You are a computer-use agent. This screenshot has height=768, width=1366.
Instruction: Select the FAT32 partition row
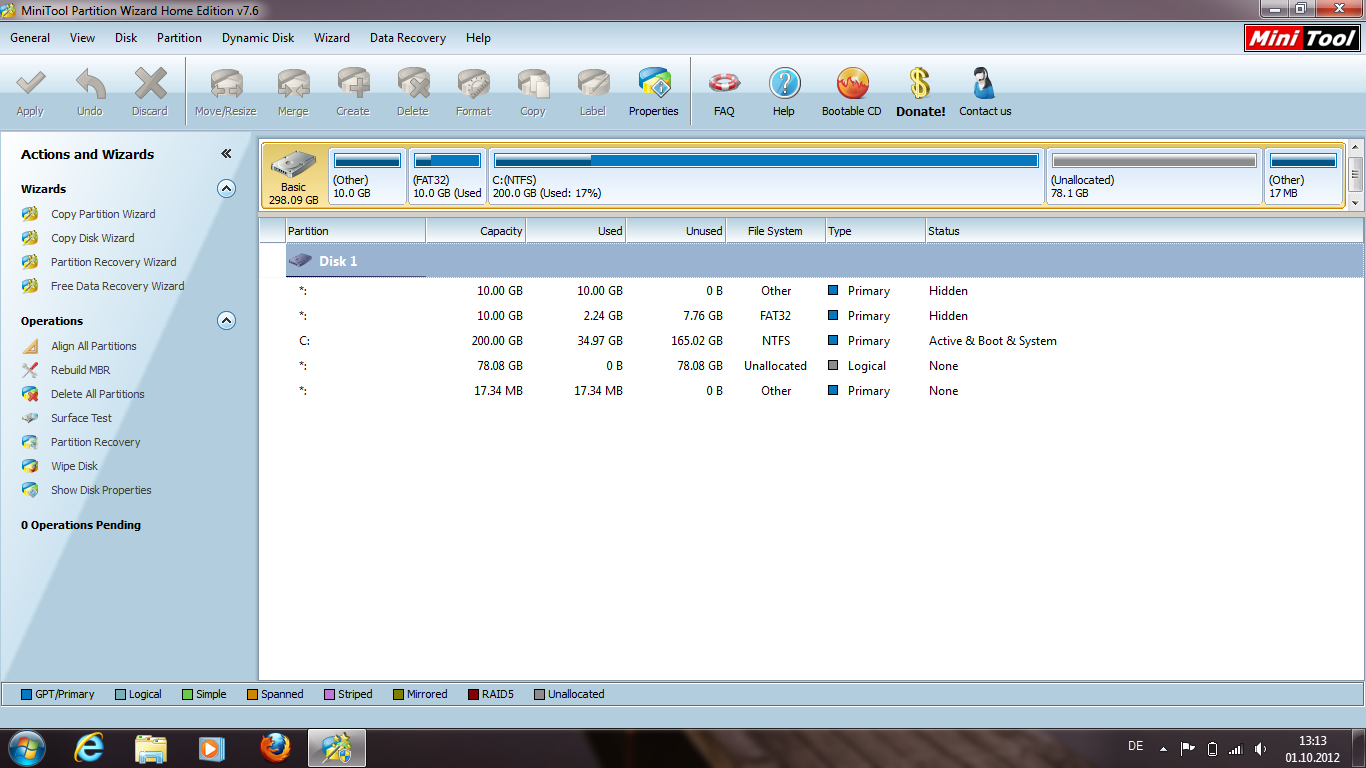pos(811,316)
